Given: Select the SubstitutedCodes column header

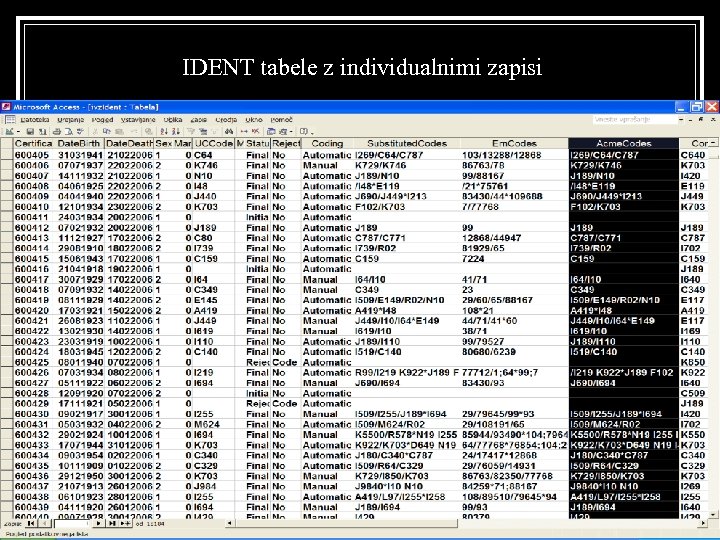Looking at the screenshot, I should [407, 143].
